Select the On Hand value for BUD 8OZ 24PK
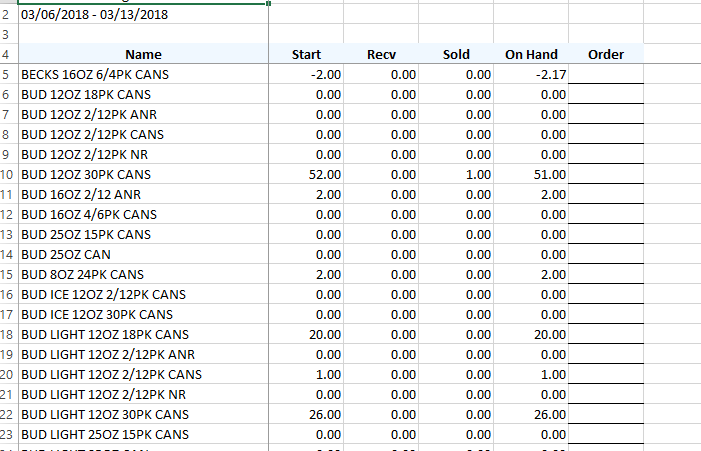The width and height of the screenshot is (701, 451). (531, 274)
